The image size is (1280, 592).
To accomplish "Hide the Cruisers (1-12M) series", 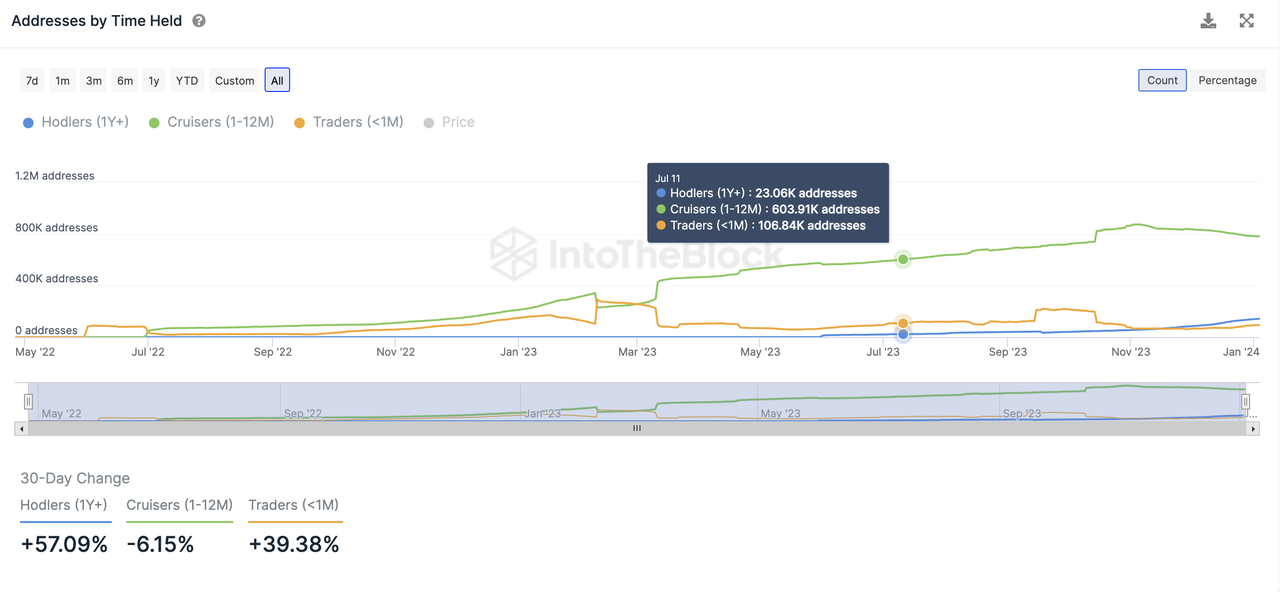I will pos(211,122).
